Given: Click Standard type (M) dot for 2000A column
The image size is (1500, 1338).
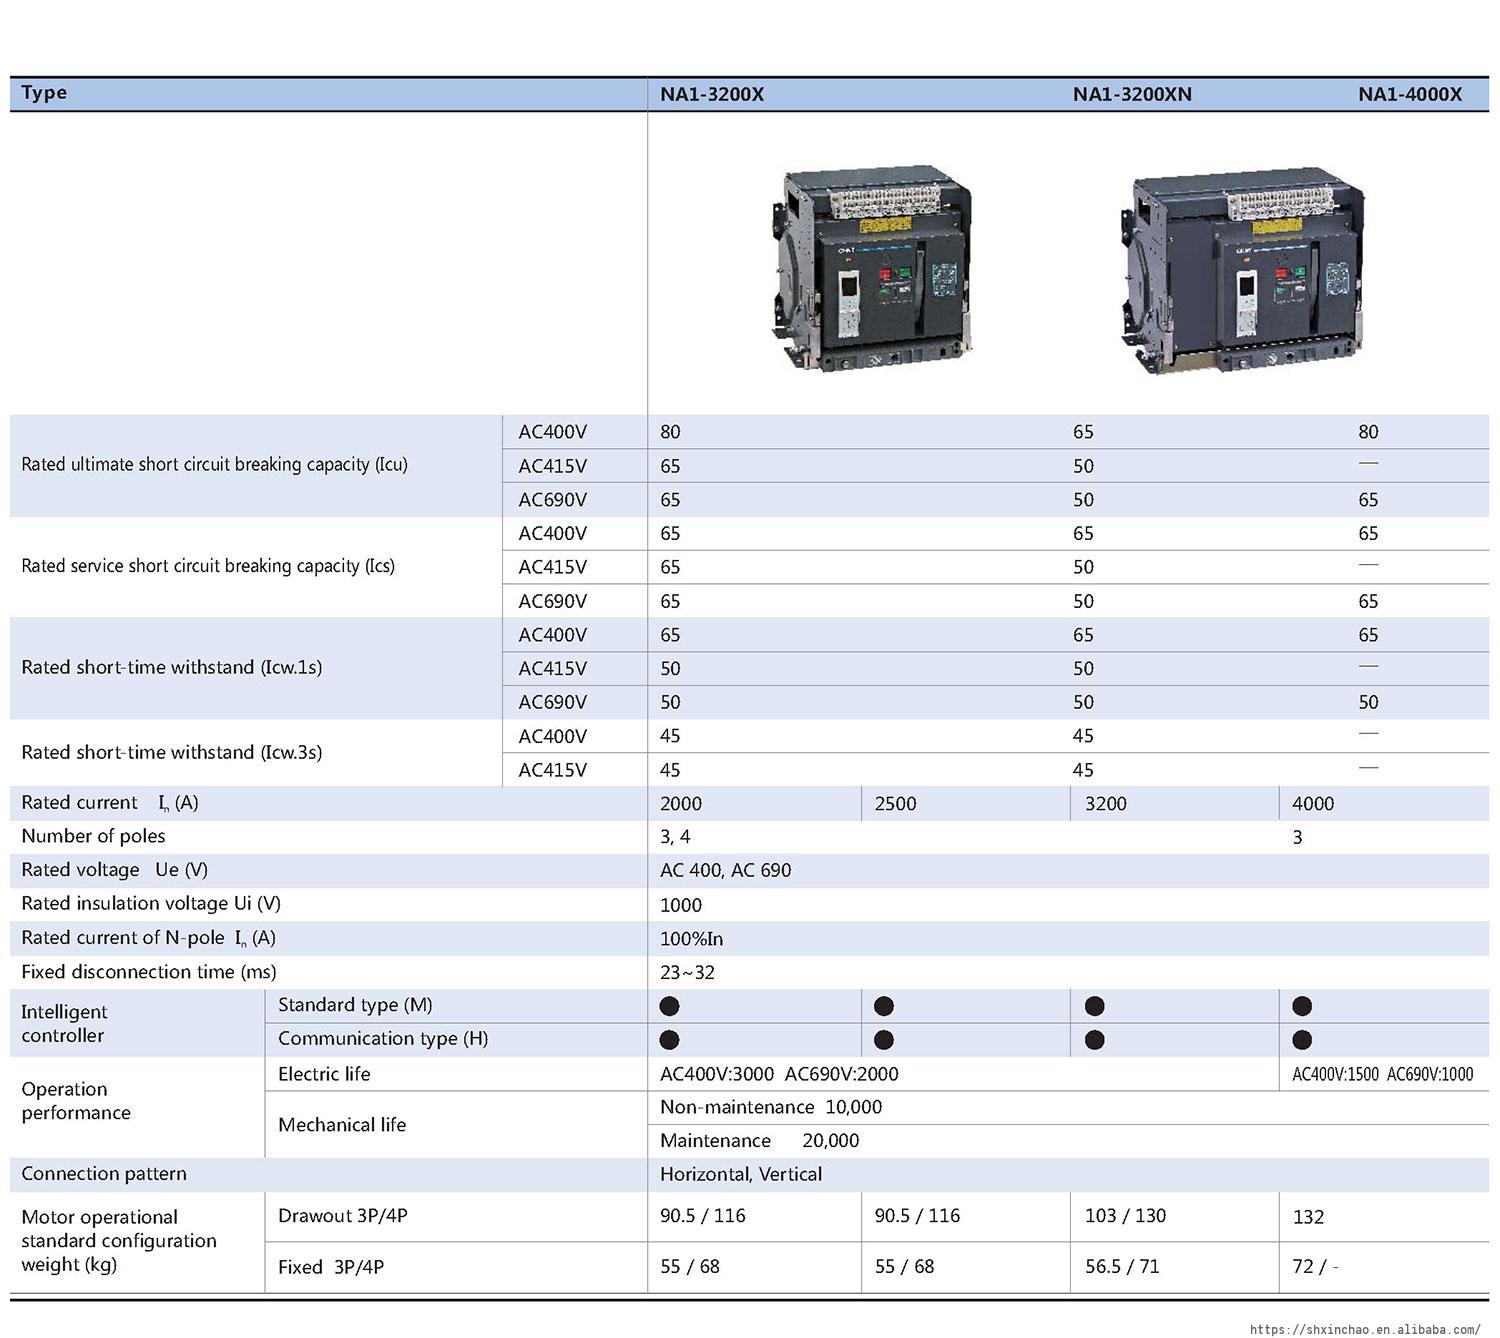Looking at the screenshot, I should [670, 1006].
